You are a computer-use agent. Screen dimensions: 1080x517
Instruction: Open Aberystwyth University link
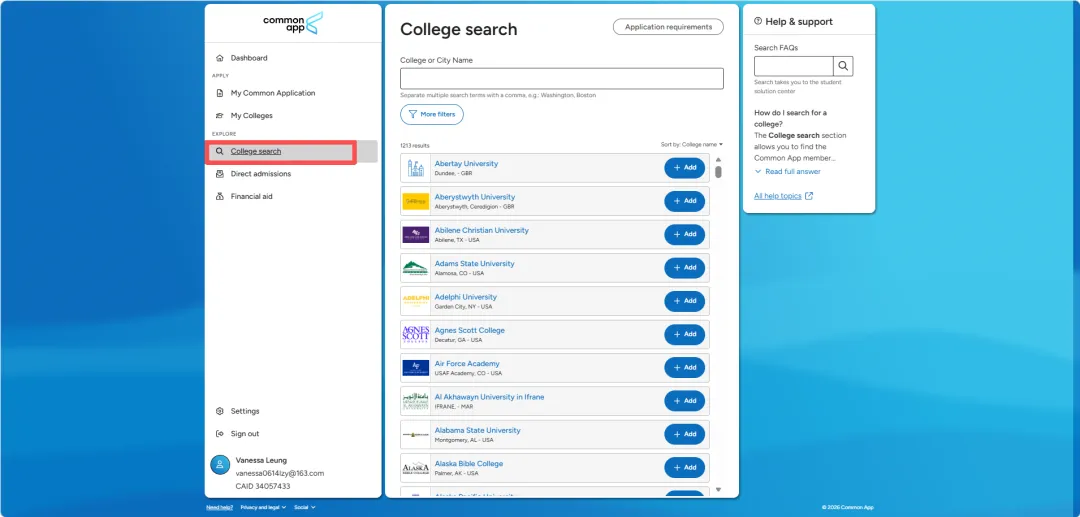475,197
